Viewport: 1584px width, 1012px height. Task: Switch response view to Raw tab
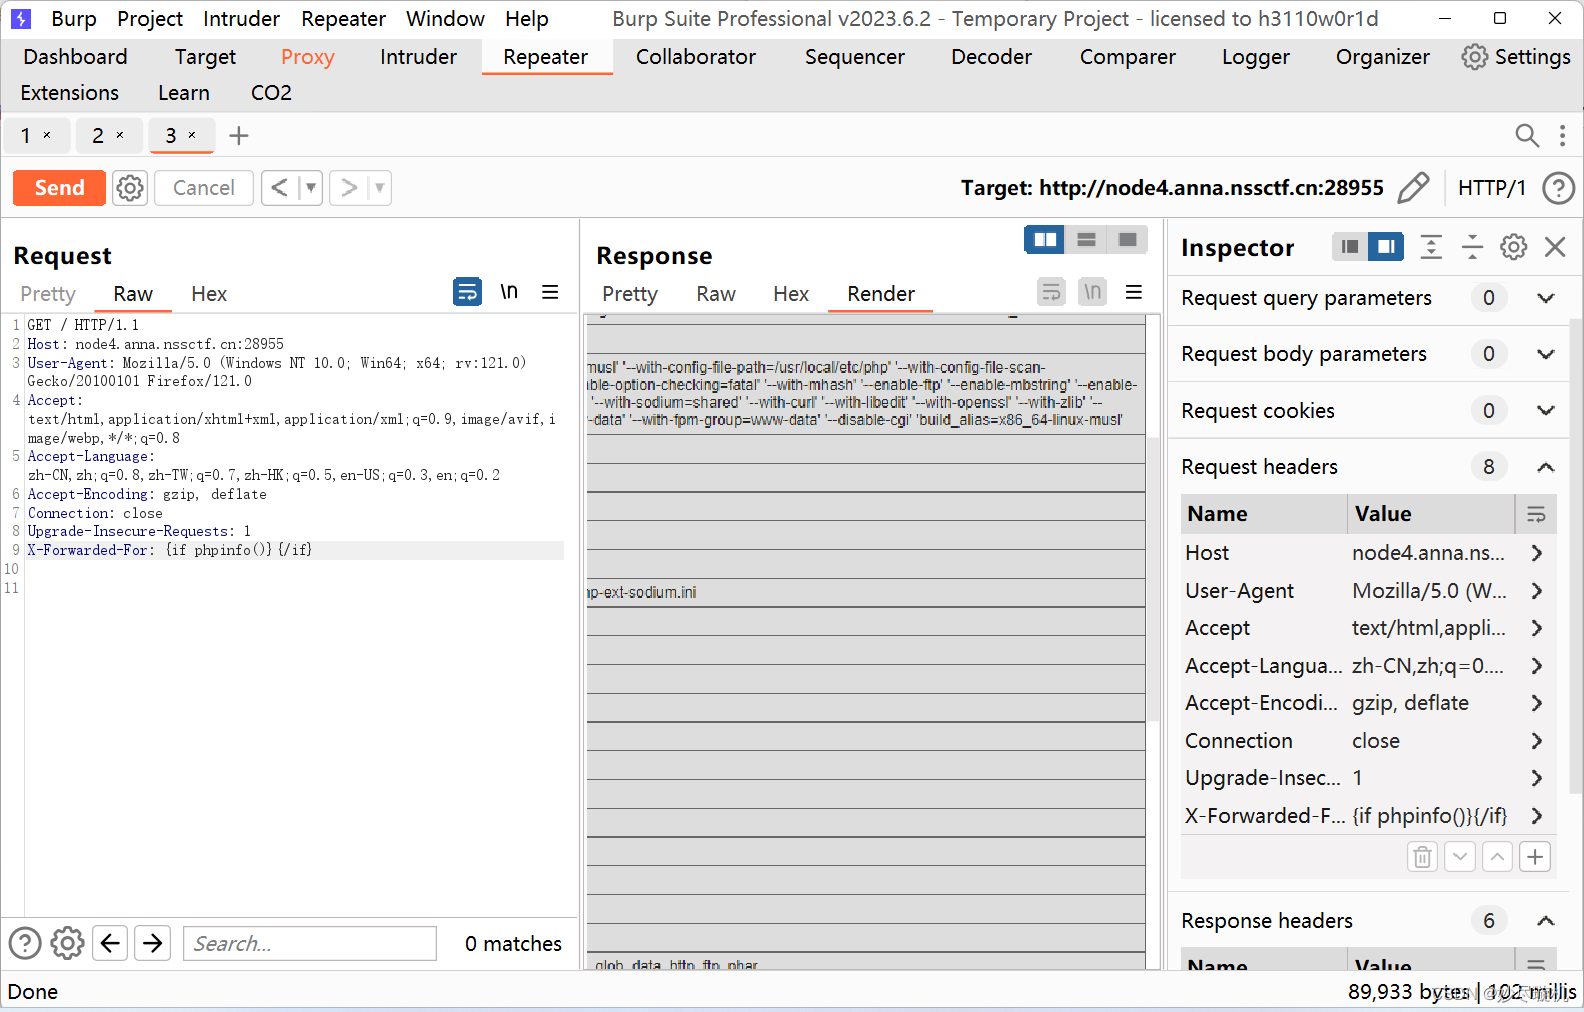click(716, 294)
